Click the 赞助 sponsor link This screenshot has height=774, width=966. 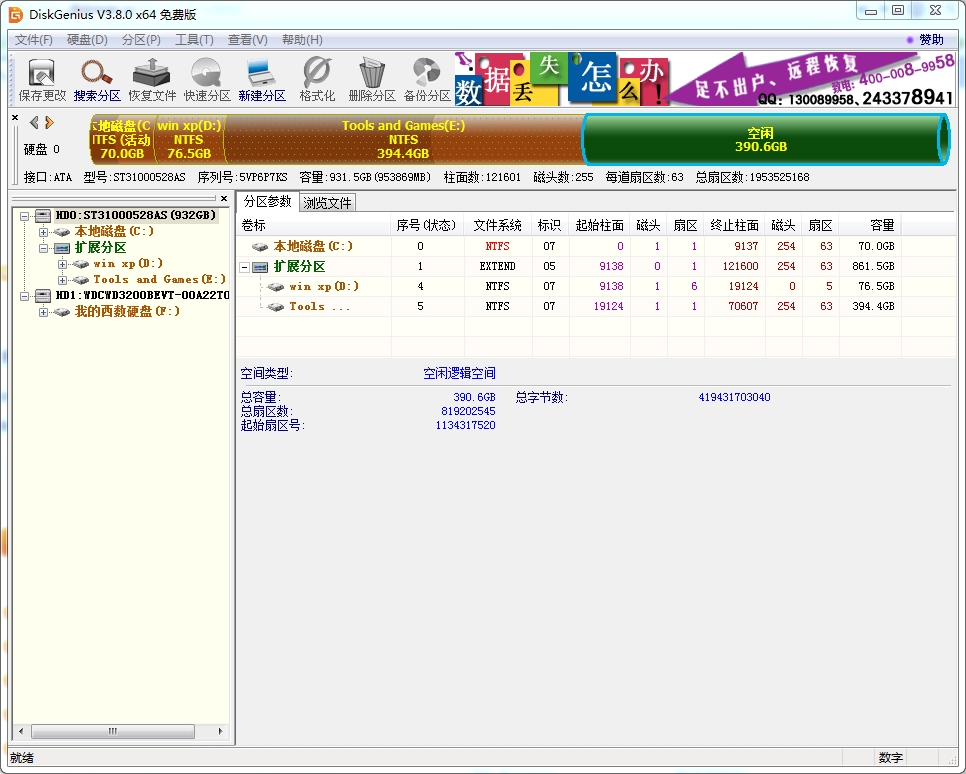tap(931, 39)
